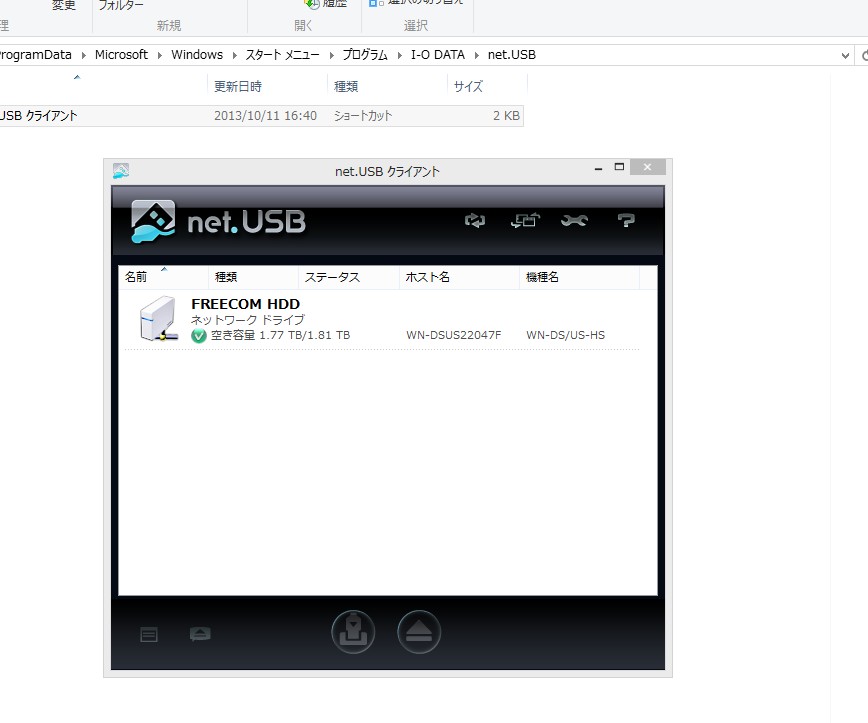Image resolution: width=868 pixels, height=723 pixels.
Task: Click Windows in Explorer address path
Action: (197, 55)
